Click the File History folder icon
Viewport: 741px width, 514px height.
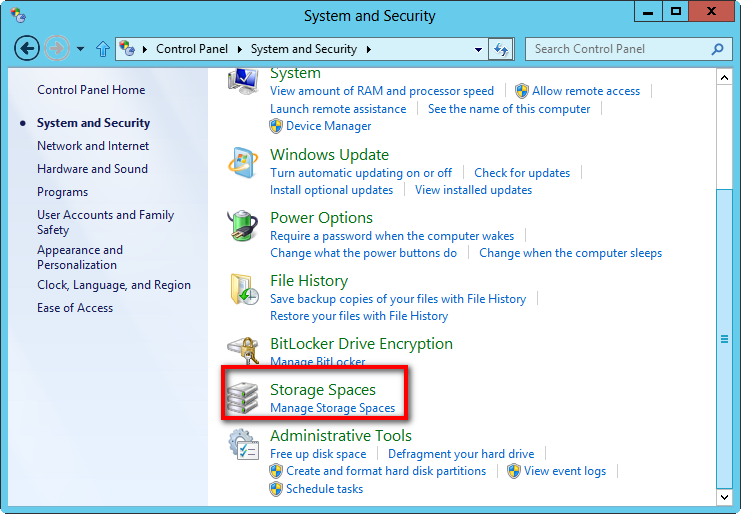click(244, 289)
